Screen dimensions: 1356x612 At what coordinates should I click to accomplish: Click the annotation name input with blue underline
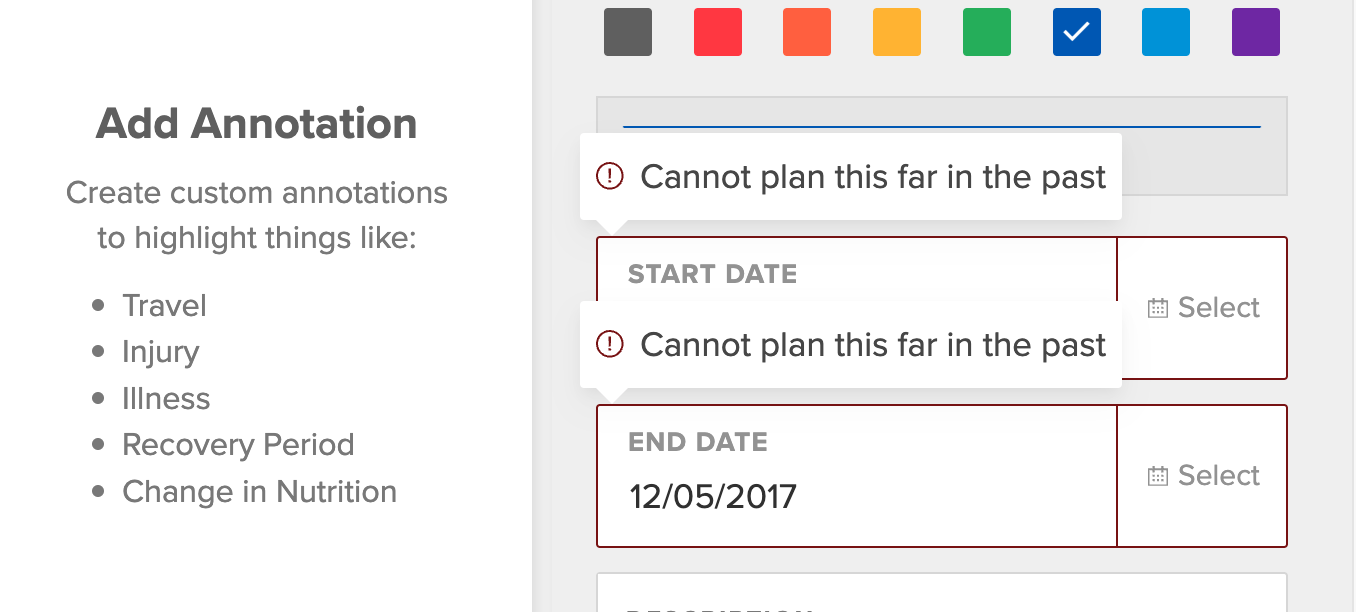tap(940, 115)
